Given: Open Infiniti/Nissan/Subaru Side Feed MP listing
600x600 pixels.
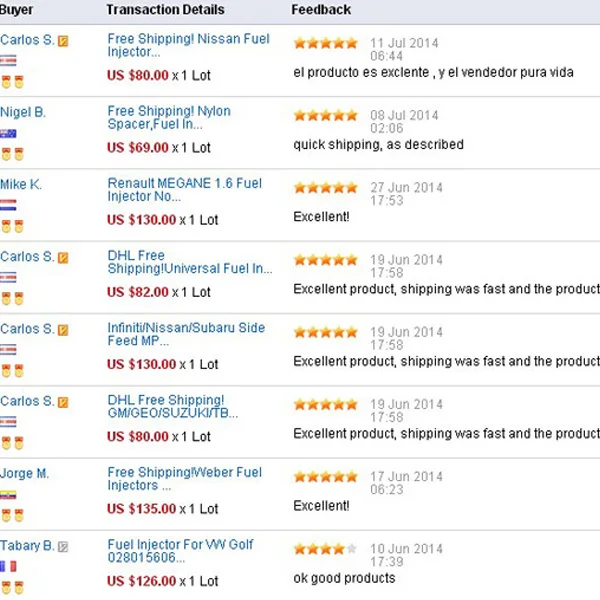Looking at the screenshot, I should pyautogui.click(x=186, y=334).
